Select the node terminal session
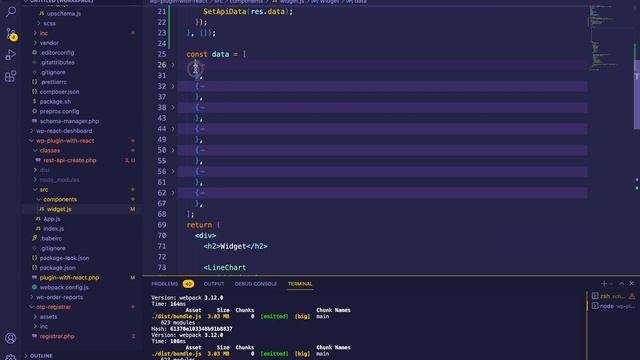The width and height of the screenshot is (640, 360). (x=613, y=306)
